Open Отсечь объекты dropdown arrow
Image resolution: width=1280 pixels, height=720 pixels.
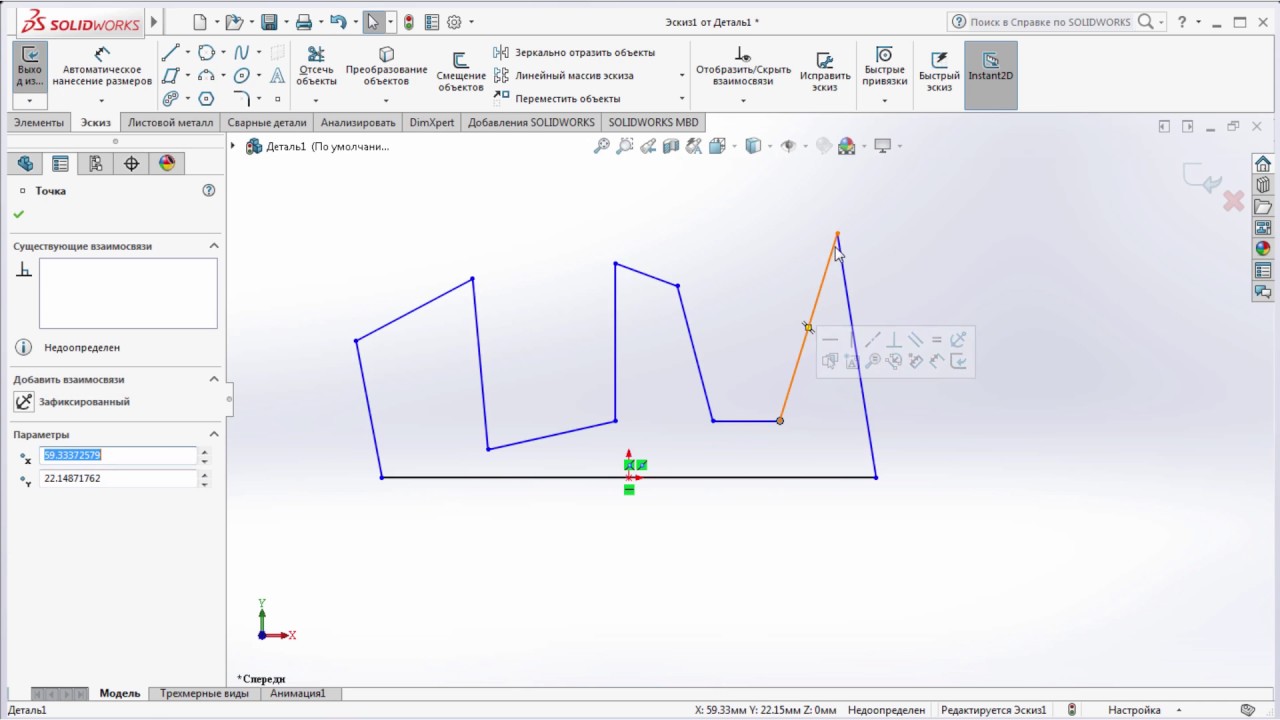pos(316,100)
